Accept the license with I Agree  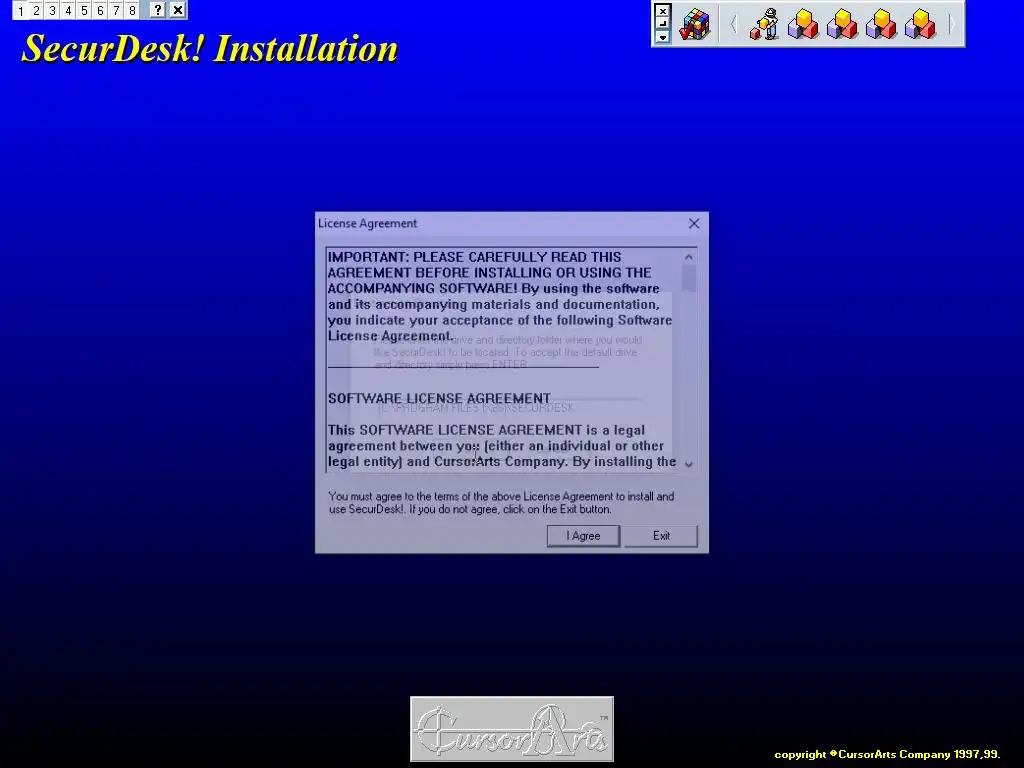pos(583,536)
